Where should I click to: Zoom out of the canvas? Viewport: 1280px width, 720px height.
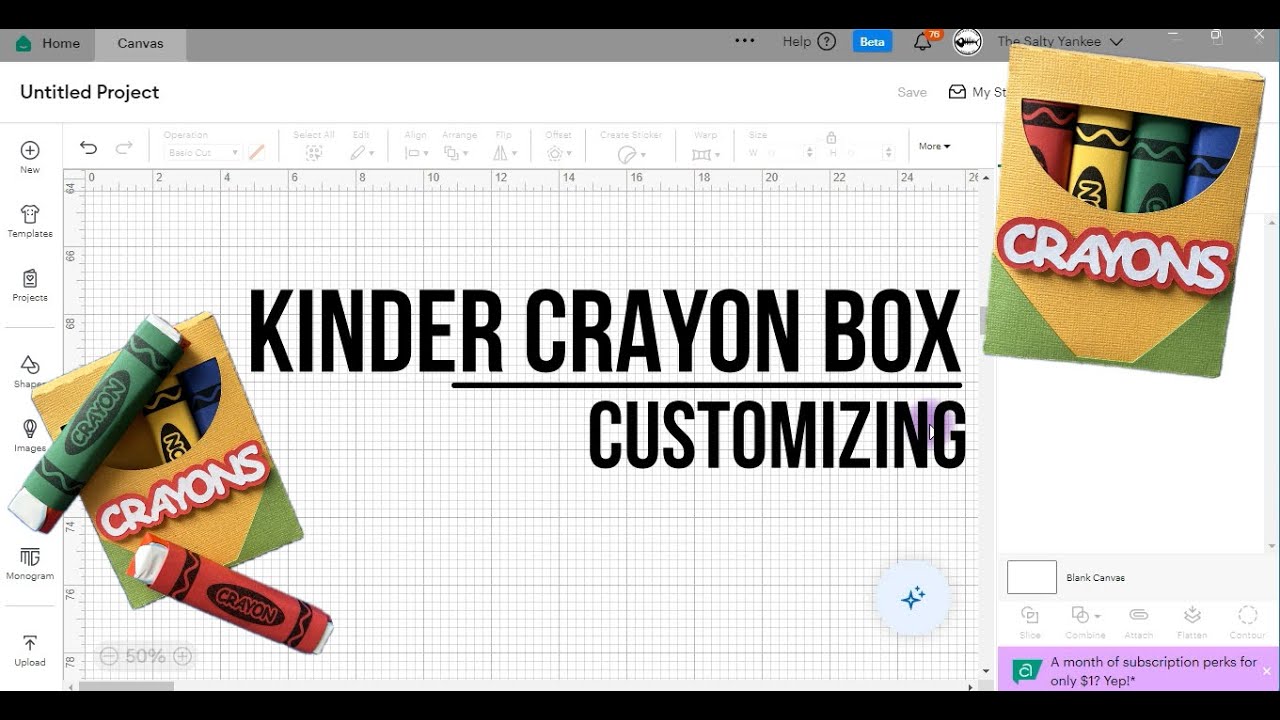[x=109, y=656]
